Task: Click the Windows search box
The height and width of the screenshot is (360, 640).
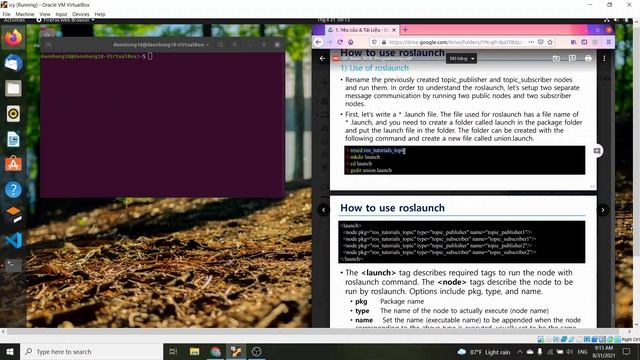Action: coord(91,351)
